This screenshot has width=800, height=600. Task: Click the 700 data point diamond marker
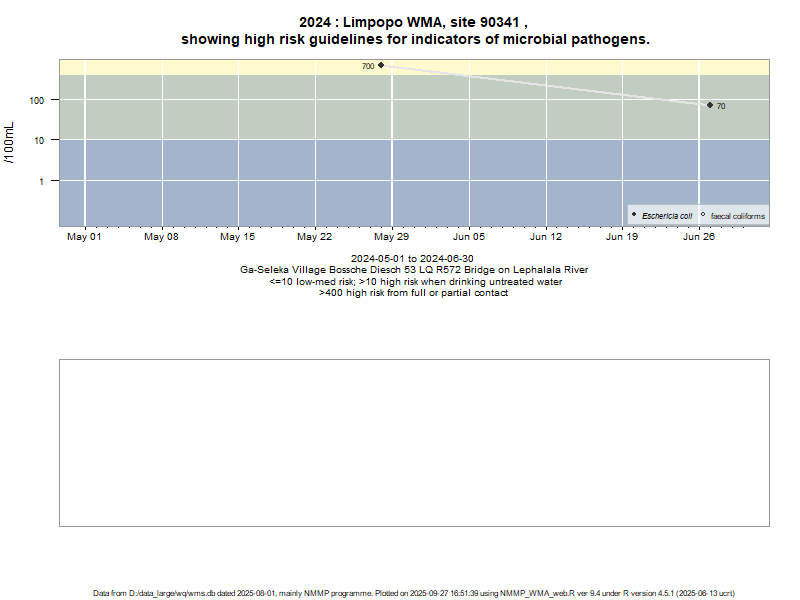pyautogui.click(x=381, y=65)
